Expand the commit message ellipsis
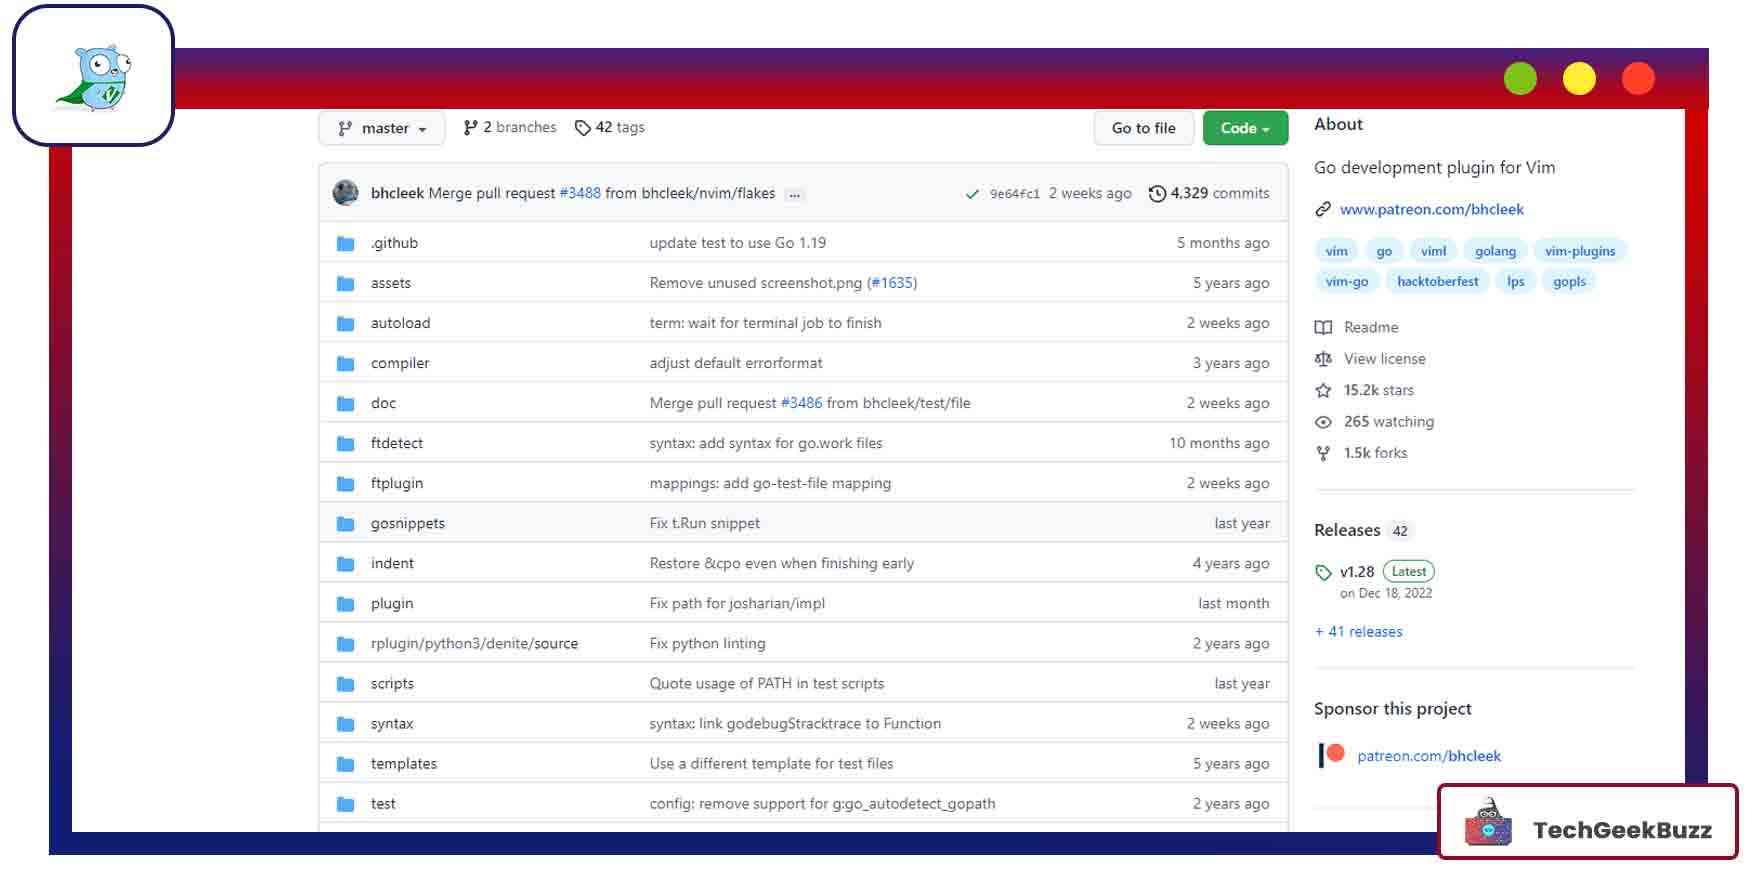Screen dimensions: 1755x871 pos(794,195)
